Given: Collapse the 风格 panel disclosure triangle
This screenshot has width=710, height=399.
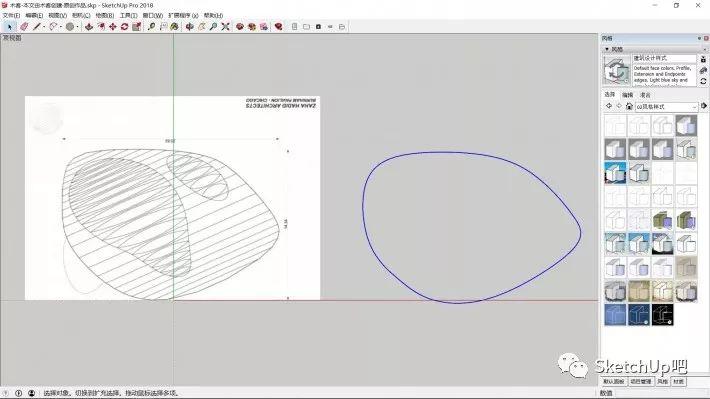Looking at the screenshot, I should click(607, 49).
